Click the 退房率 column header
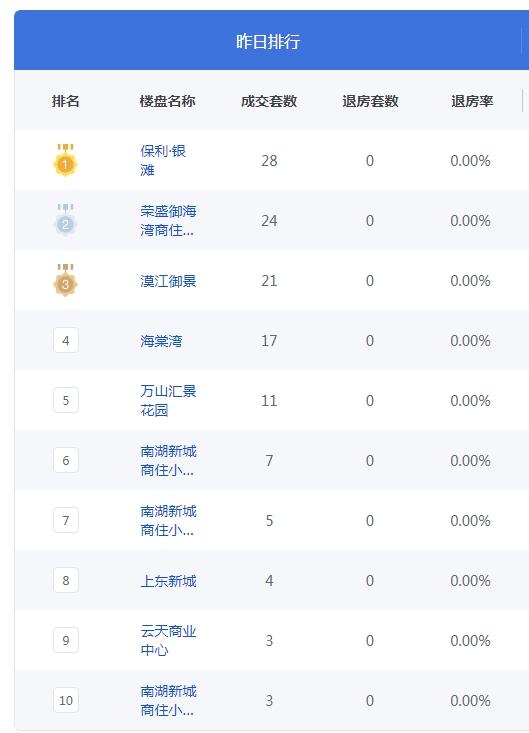Image resolution: width=529 pixels, height=733 pixels. [x=472, y=101]
